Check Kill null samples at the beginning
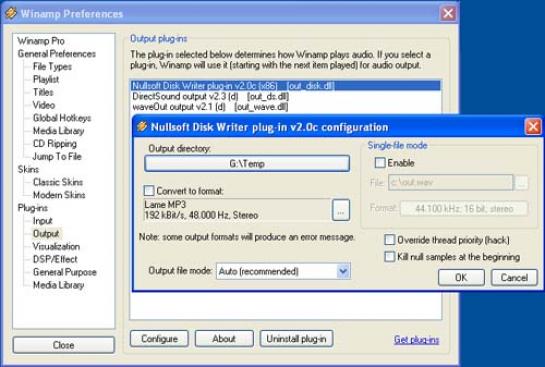 coord(390,257)
